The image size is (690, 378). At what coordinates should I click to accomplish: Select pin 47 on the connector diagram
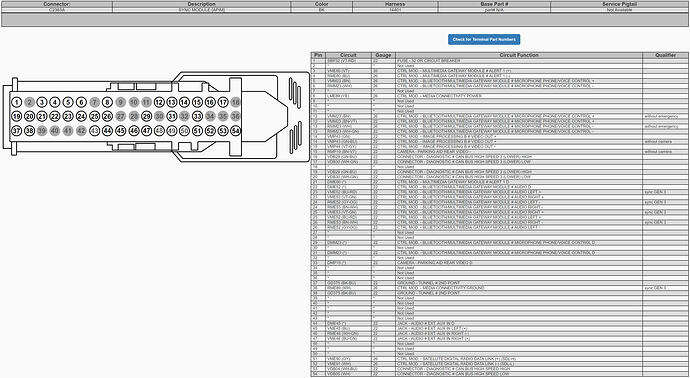147,131
